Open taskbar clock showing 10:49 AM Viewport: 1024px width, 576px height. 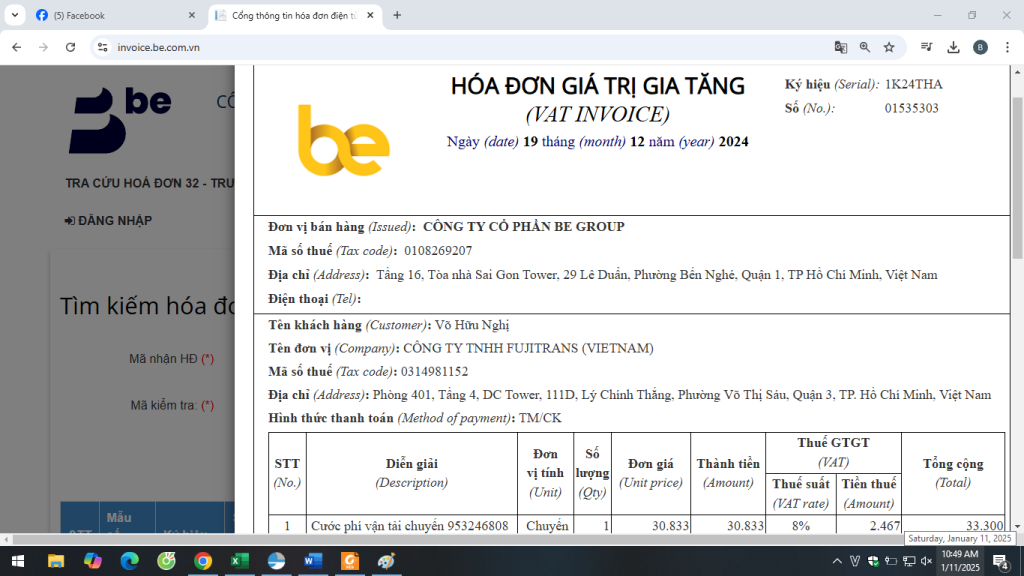[x=960, y=561]
